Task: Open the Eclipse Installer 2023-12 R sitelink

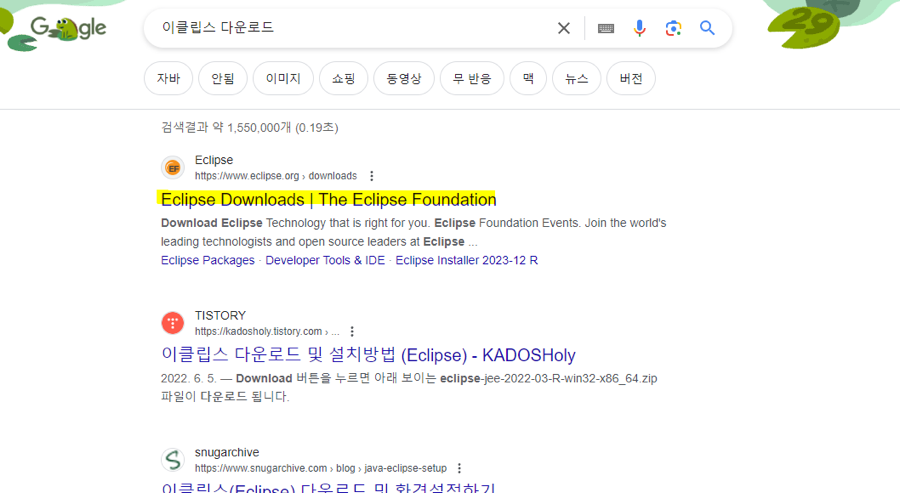Action: tap(467, 261)
